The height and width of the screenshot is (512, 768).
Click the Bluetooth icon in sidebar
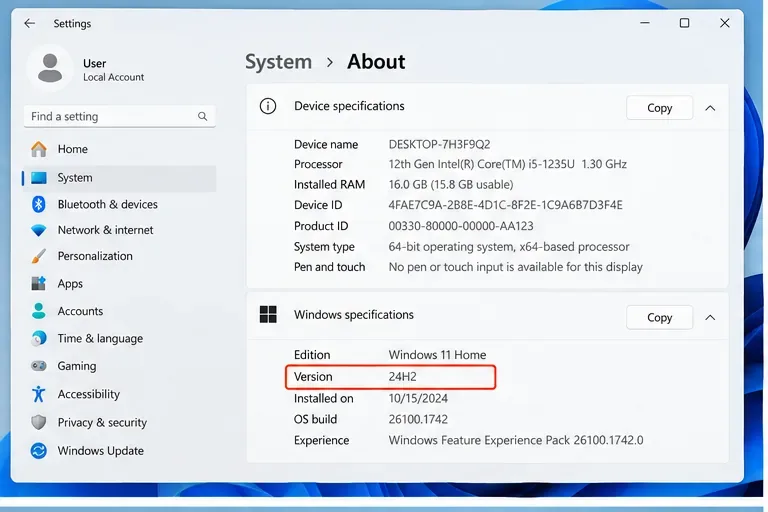coord(39,204)
